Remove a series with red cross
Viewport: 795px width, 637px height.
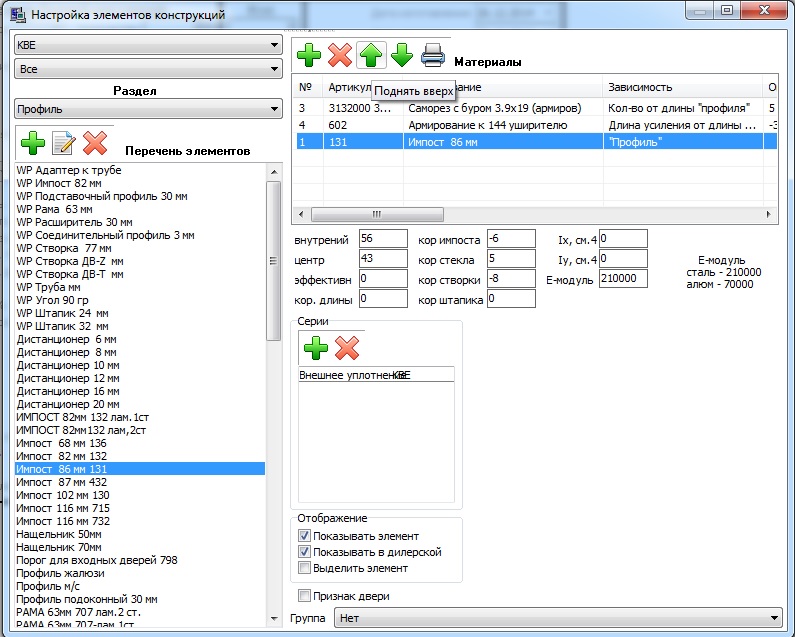click(x=347, y=348)
